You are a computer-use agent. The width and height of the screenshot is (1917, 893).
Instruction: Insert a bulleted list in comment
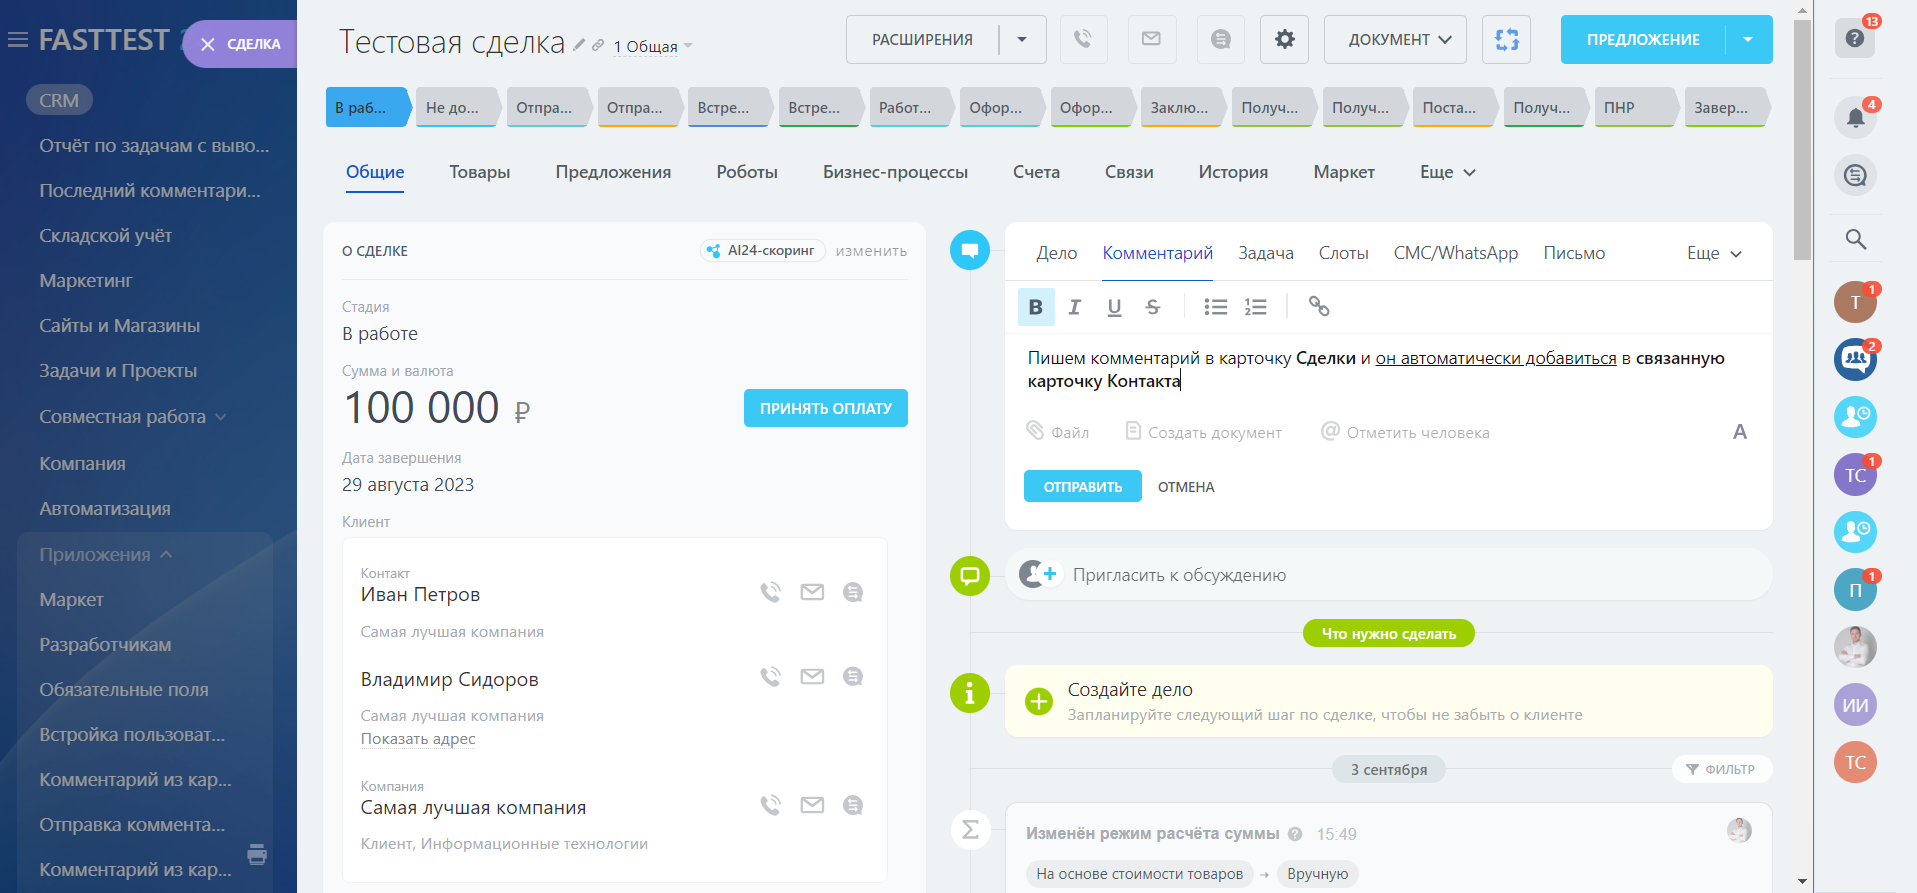[x=1215, y=307]
